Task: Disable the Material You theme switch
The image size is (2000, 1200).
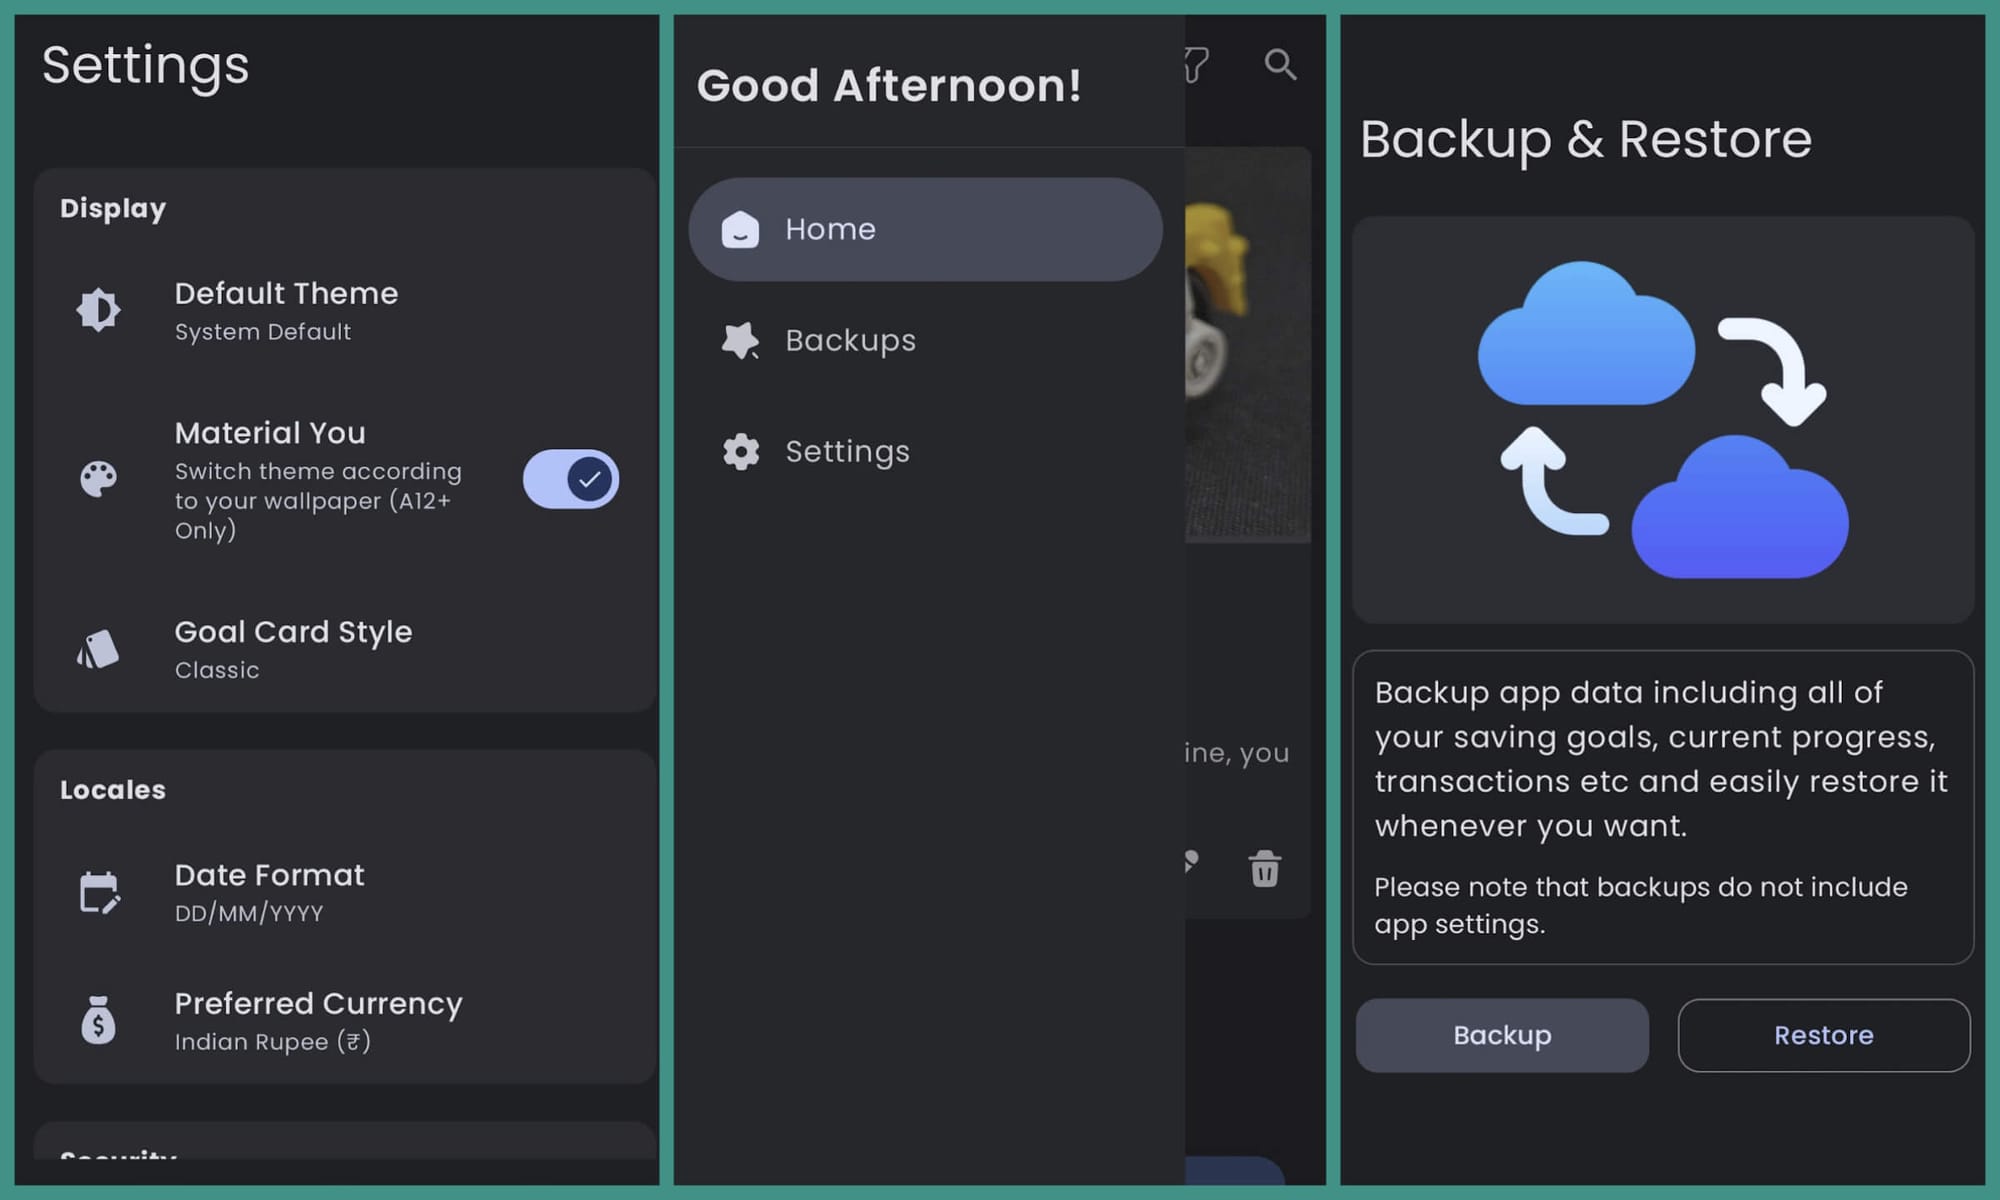Action: [569, 479]
